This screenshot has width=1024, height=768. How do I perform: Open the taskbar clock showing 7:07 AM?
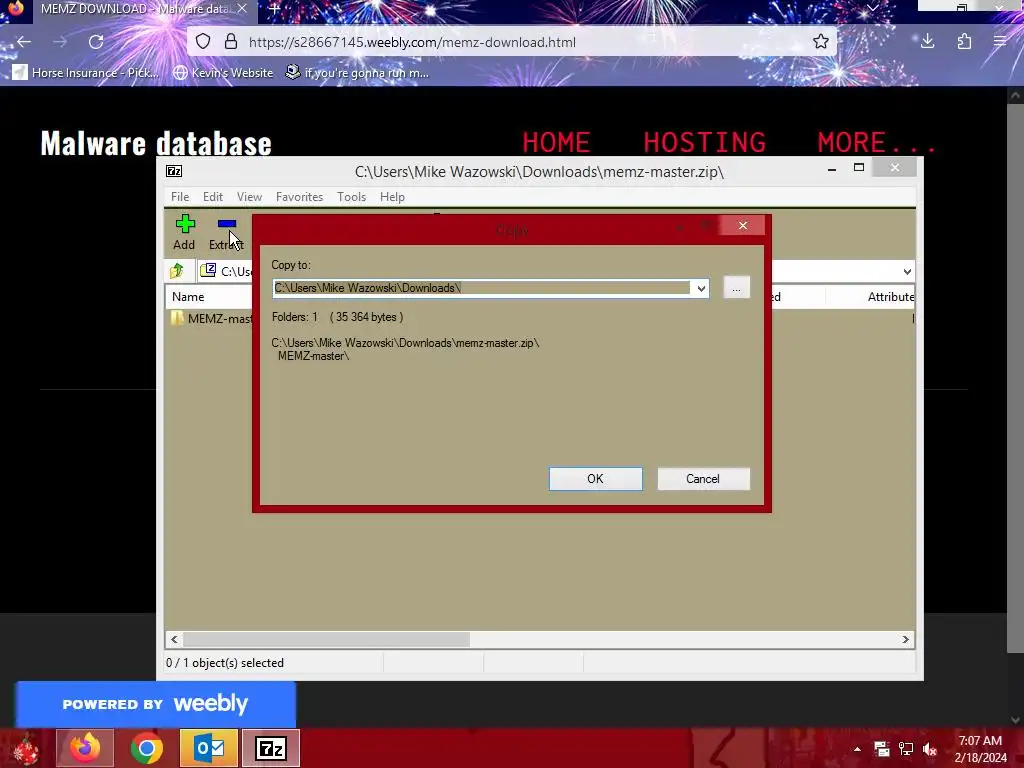click(x=980, y=749)
